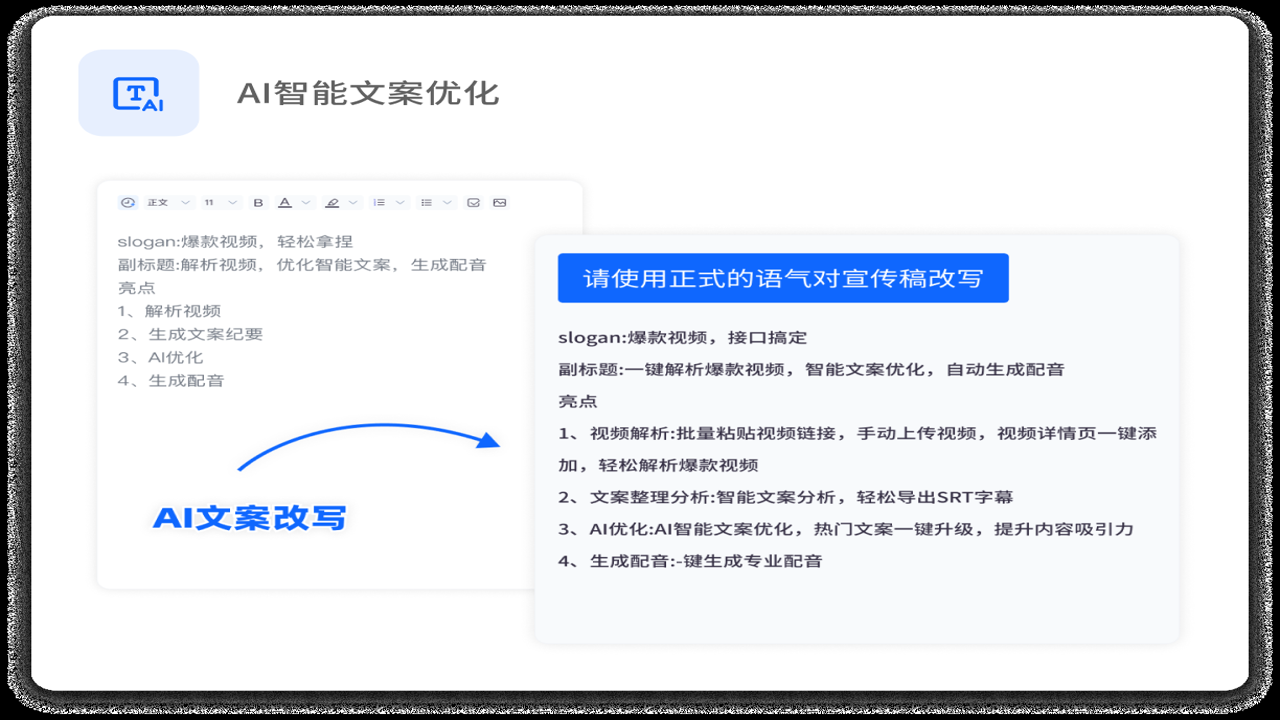Screen dimensions: 1280x720
Task: Click the AI文案改写 blue label
Action: pyautogui.click(x=249, y=518)
